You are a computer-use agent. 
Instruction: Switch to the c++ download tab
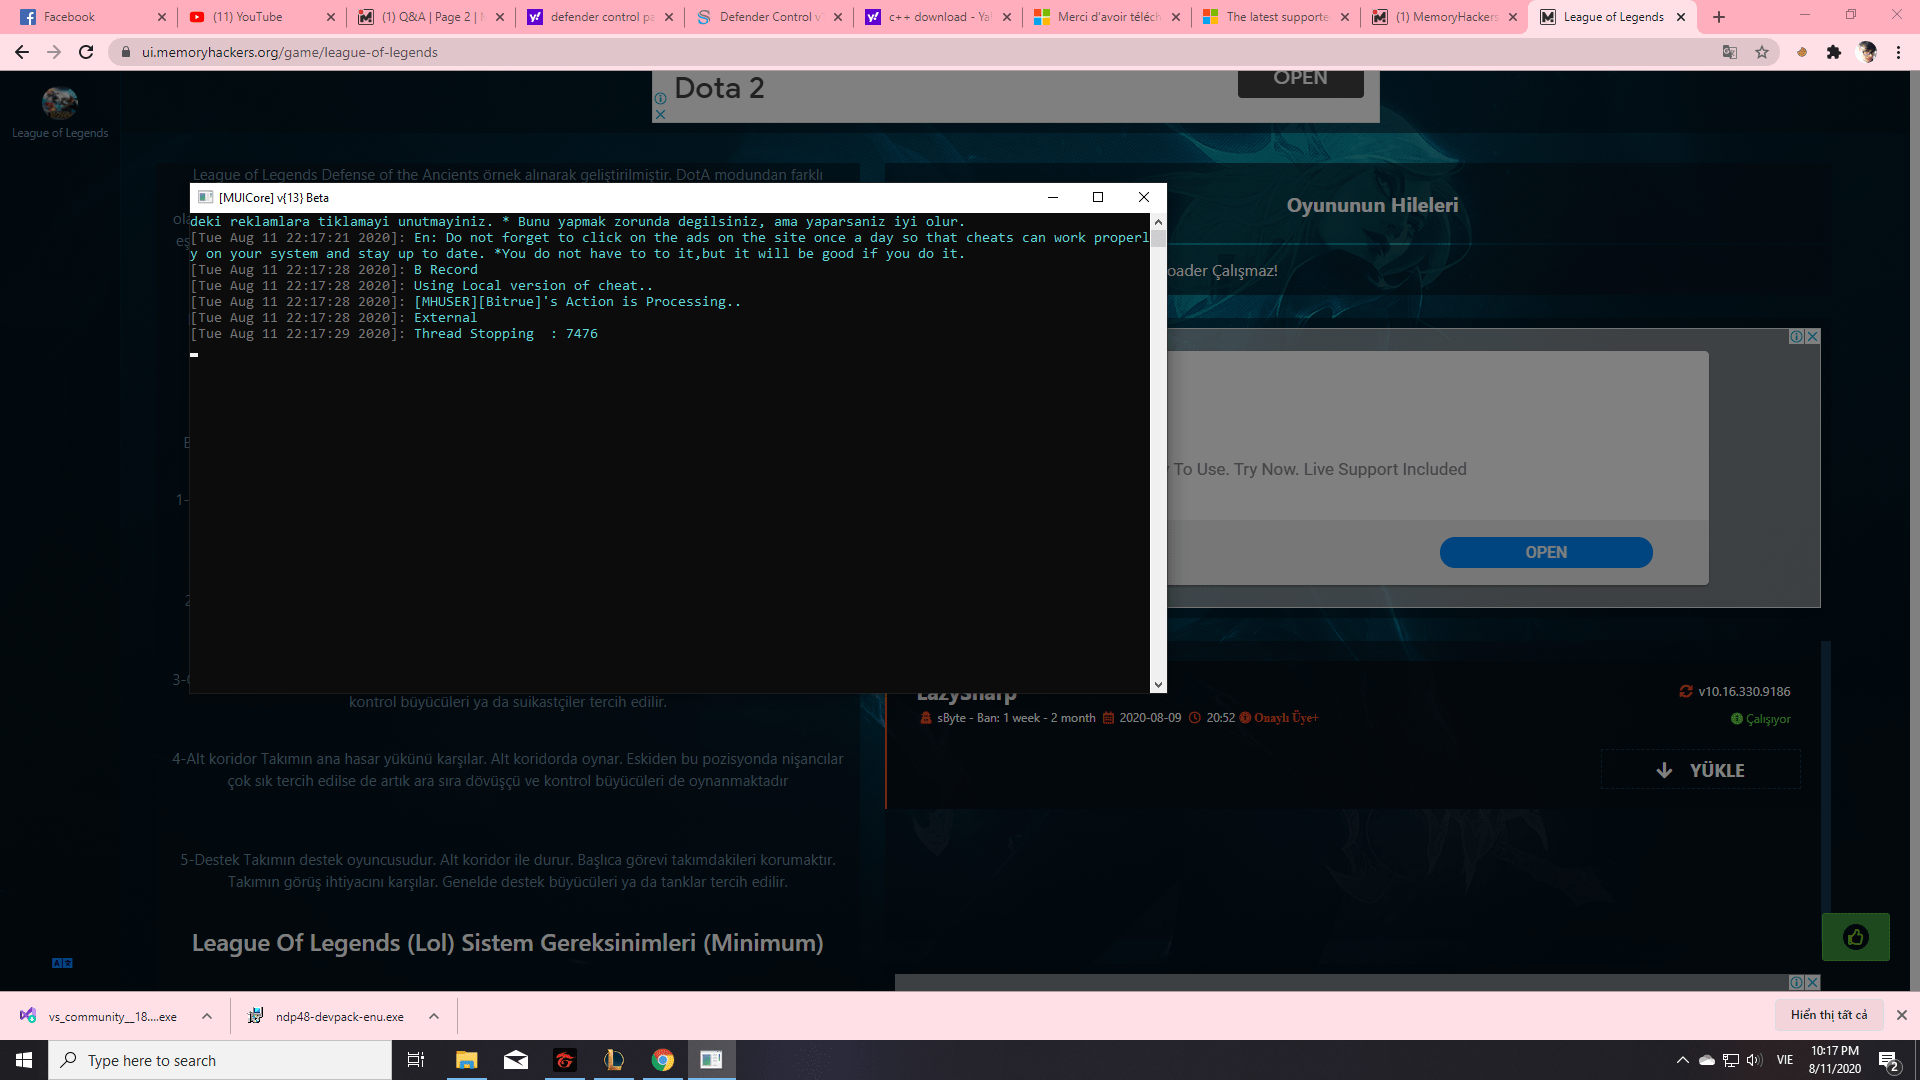(938, 17)
